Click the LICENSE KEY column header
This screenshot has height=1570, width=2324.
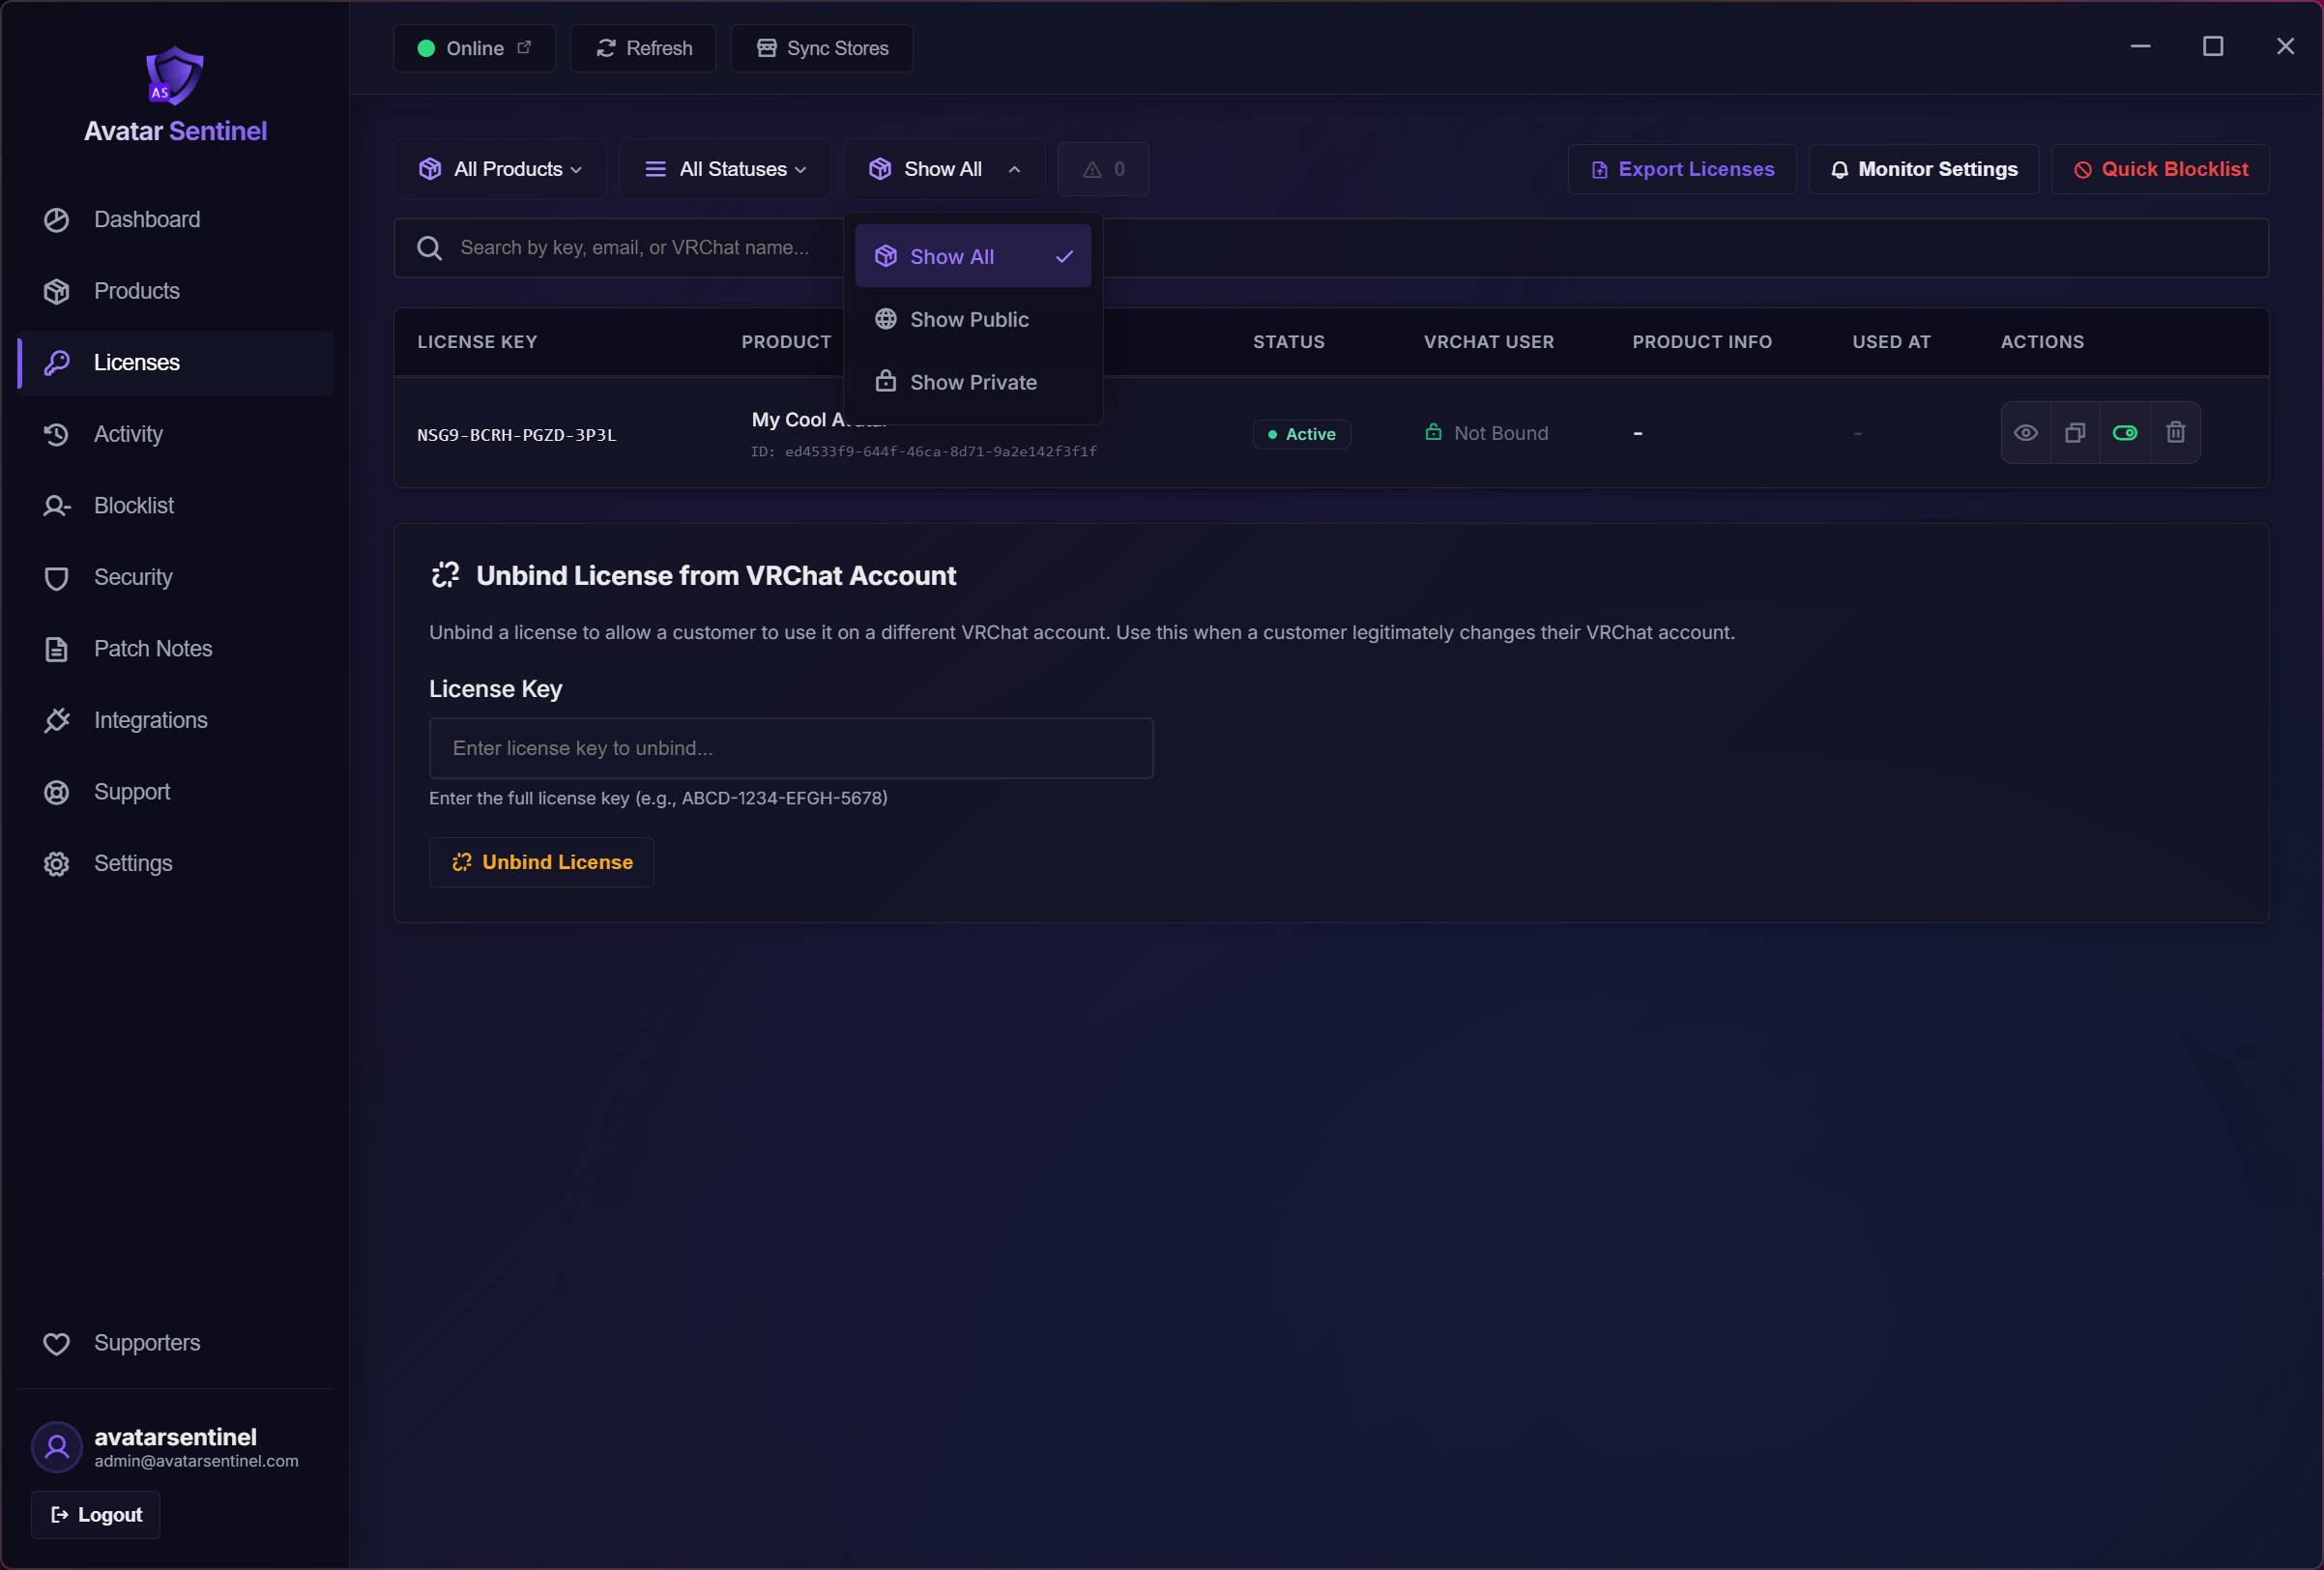(x=477, y=342)
